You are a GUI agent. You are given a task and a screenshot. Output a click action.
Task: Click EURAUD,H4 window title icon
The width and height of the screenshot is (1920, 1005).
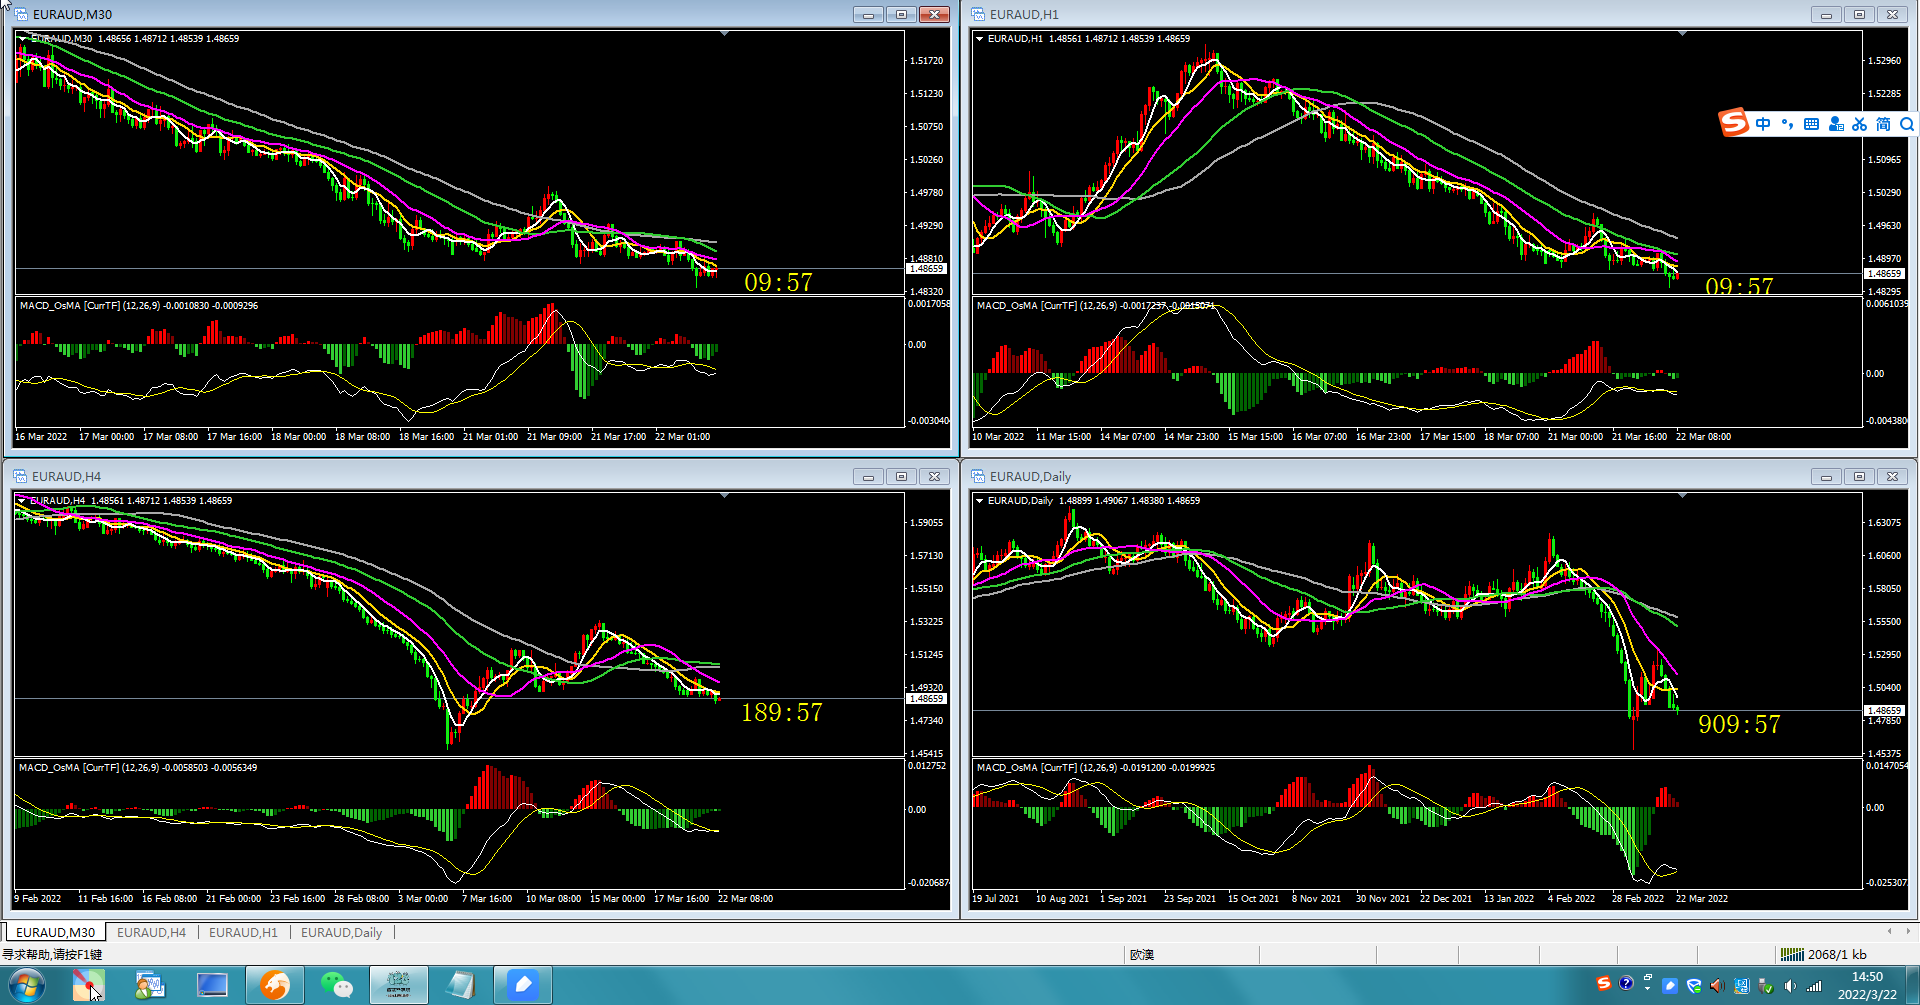20,476
